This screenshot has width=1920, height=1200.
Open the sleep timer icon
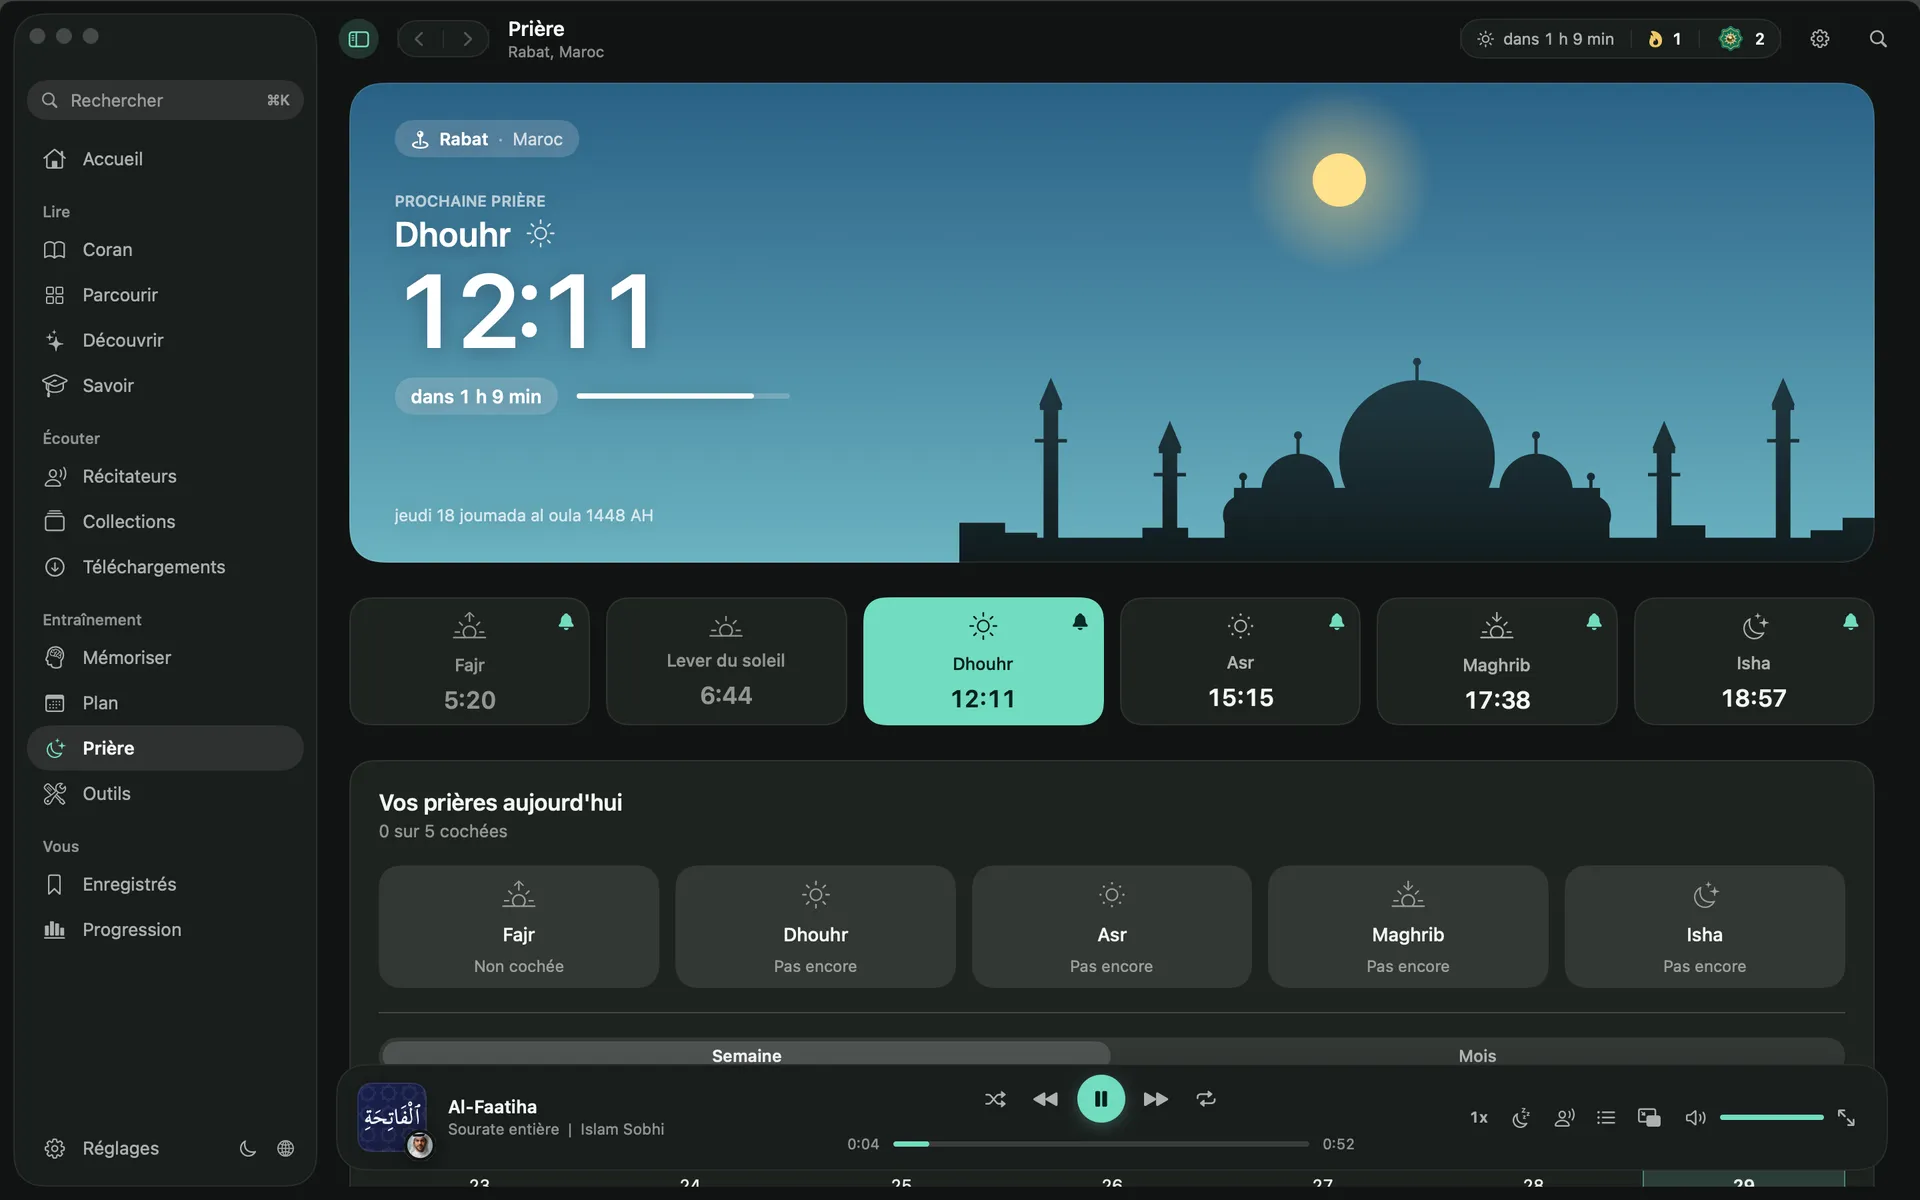point(1521,1117)
